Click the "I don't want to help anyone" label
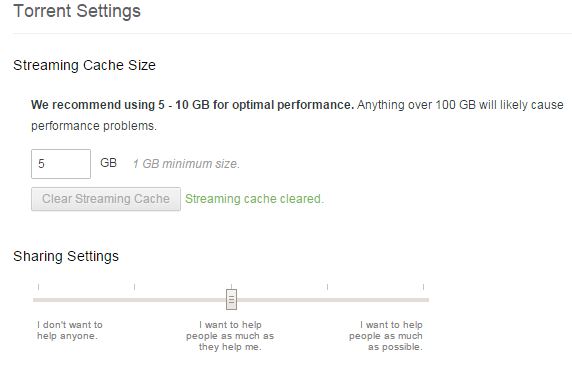 tap(70, 330)
